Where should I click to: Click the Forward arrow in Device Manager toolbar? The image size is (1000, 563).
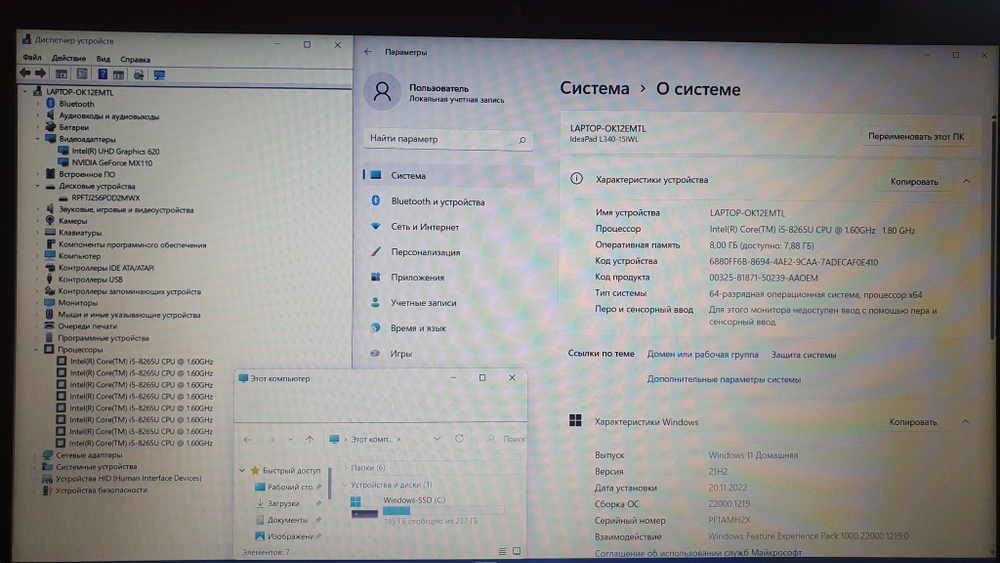pyautogui.click(x=40, y=73)
